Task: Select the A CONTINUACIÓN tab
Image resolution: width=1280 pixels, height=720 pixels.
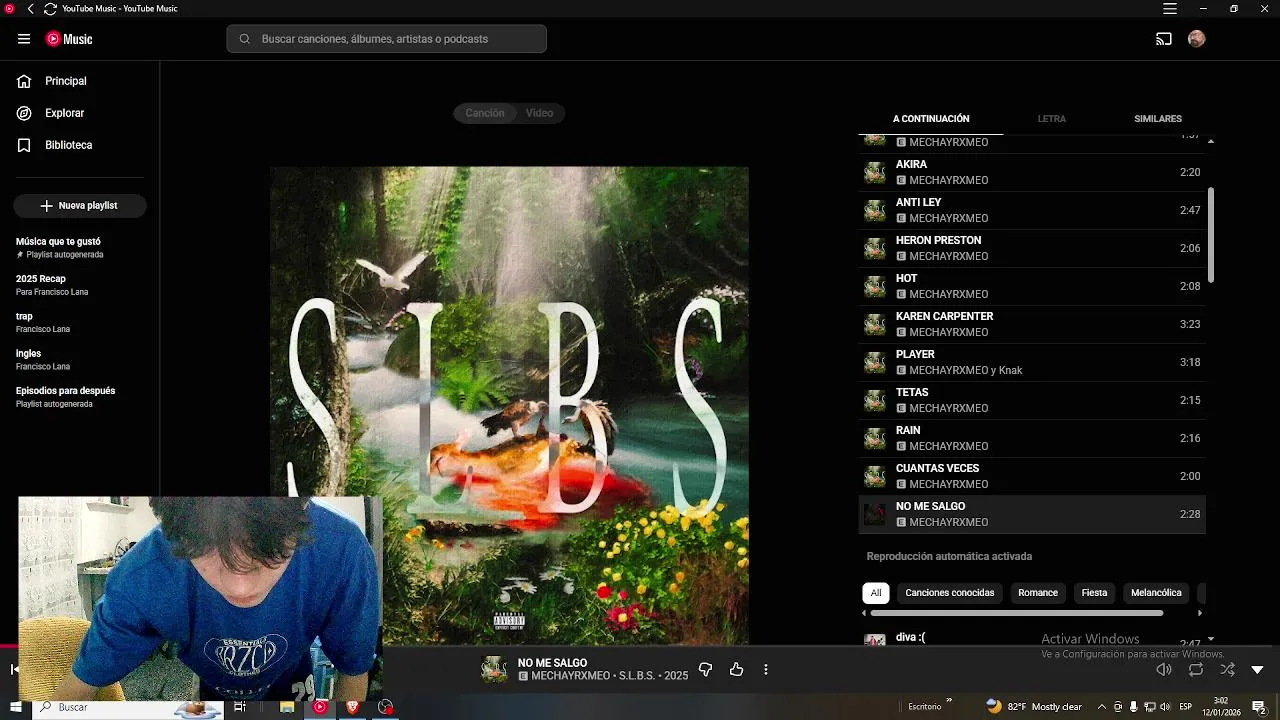Action: [x=931, y=118]
